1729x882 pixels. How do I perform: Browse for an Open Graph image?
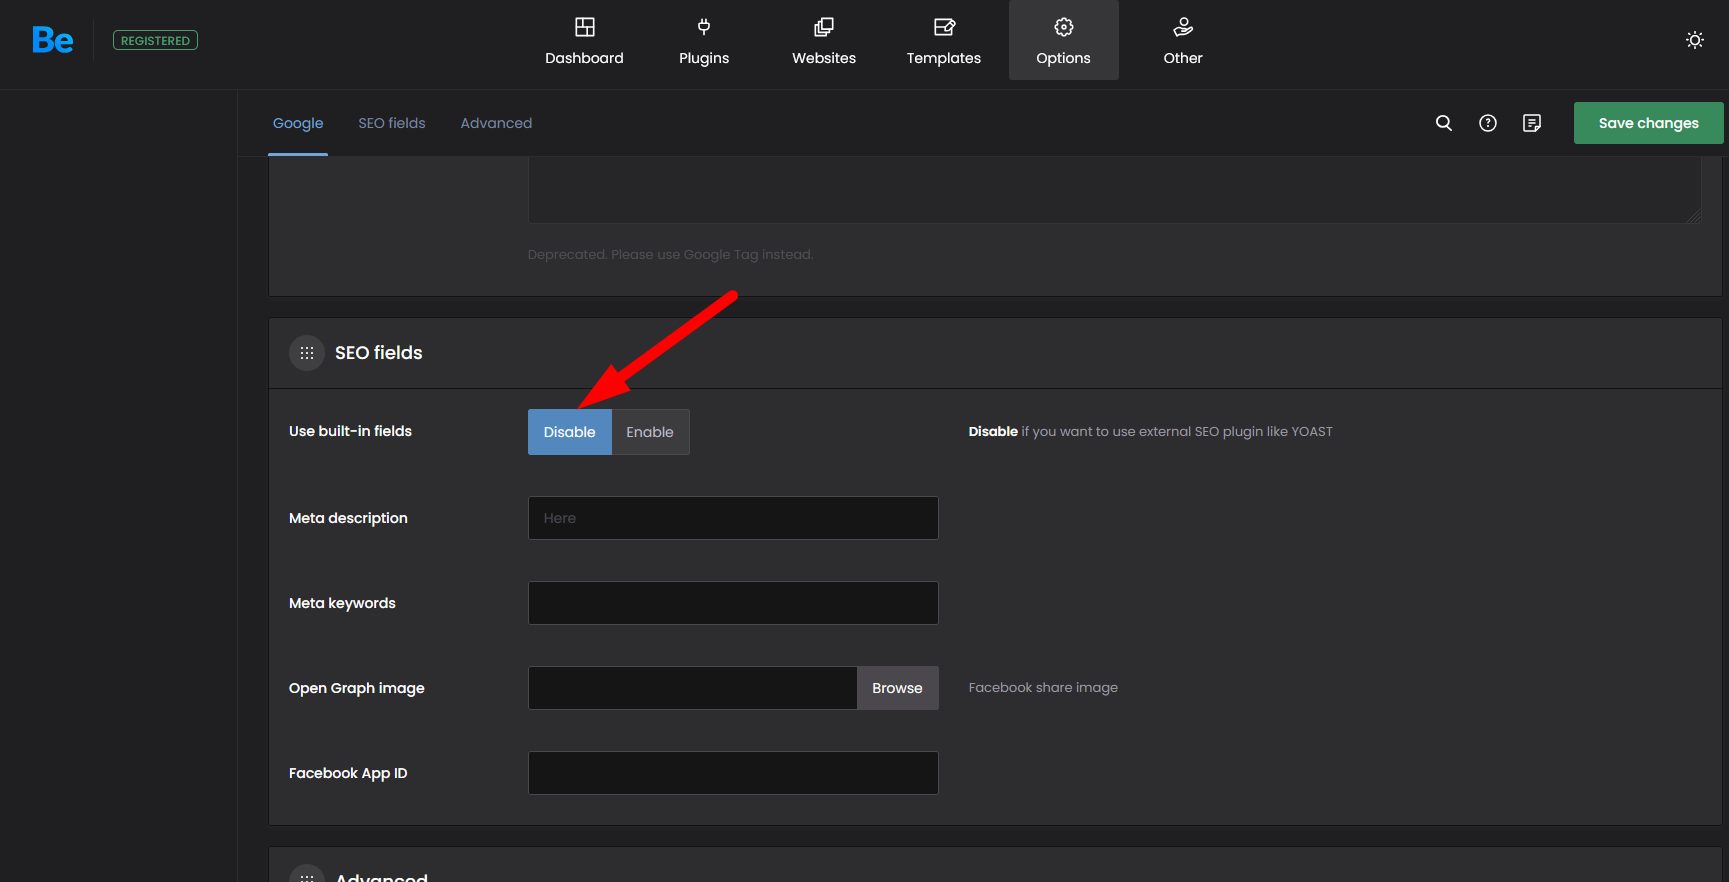897,688
